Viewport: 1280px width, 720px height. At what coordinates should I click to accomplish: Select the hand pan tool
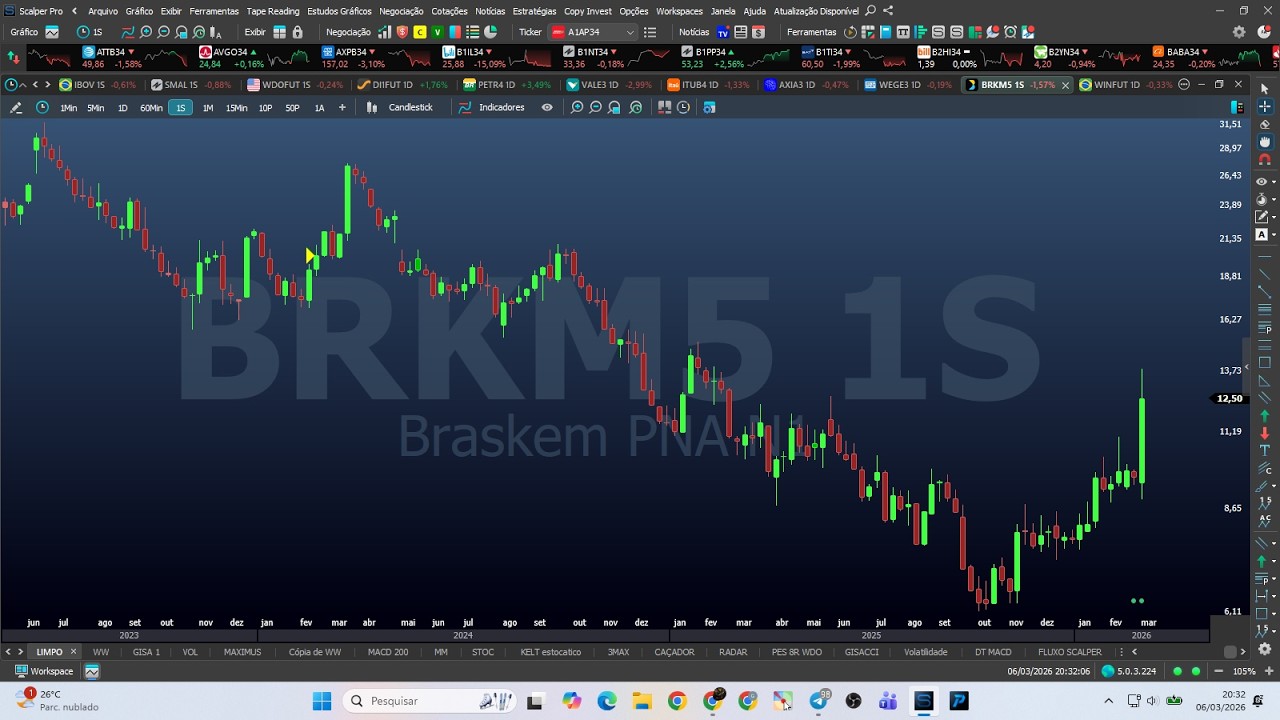click(1264, 142)
